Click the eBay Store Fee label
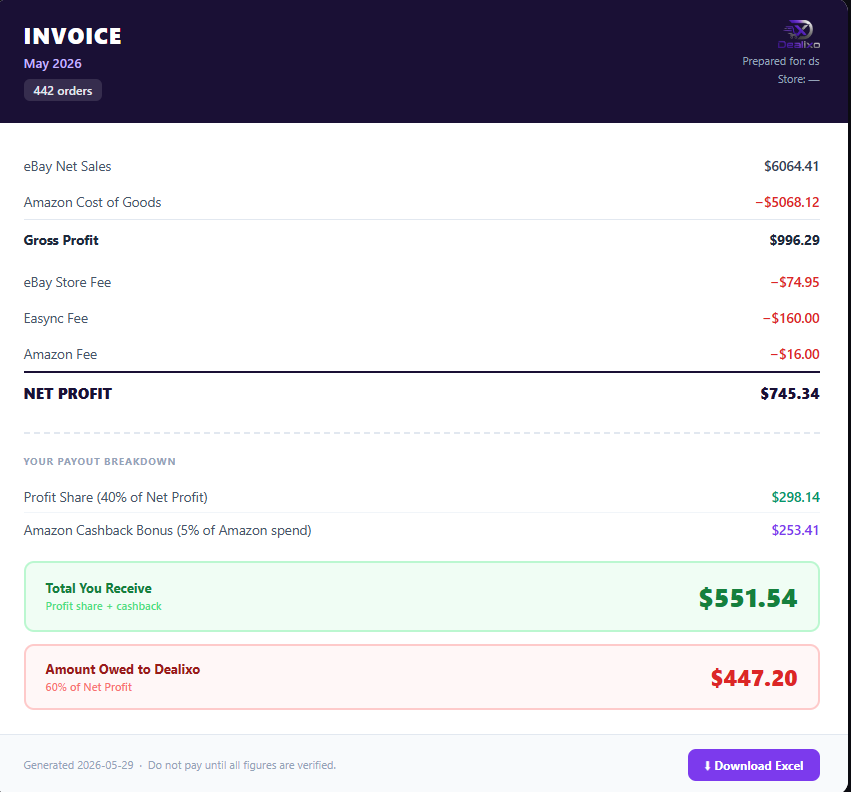Image resolution: width=851 pixels, height=792 pixels. pos(67,282)
